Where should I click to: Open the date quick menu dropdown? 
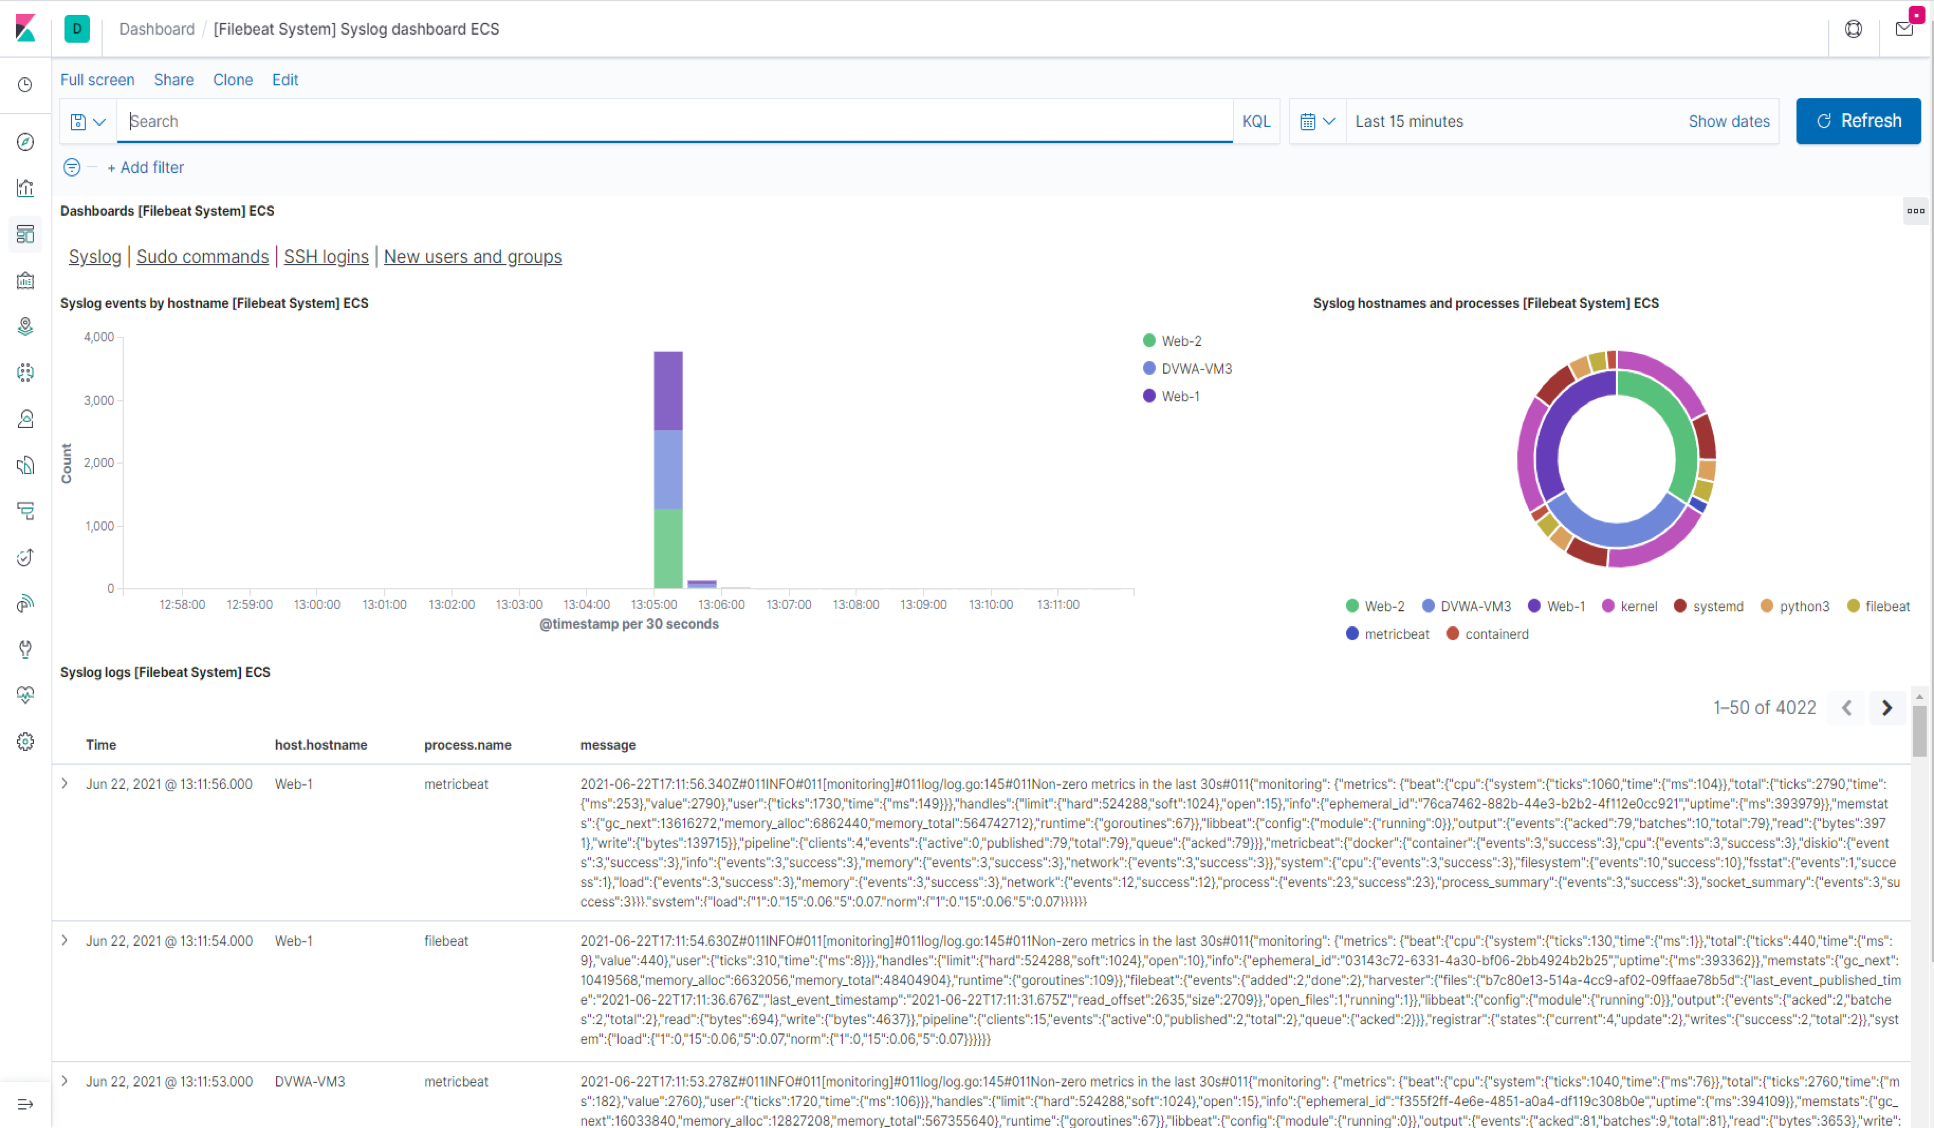coord(1317,121)
